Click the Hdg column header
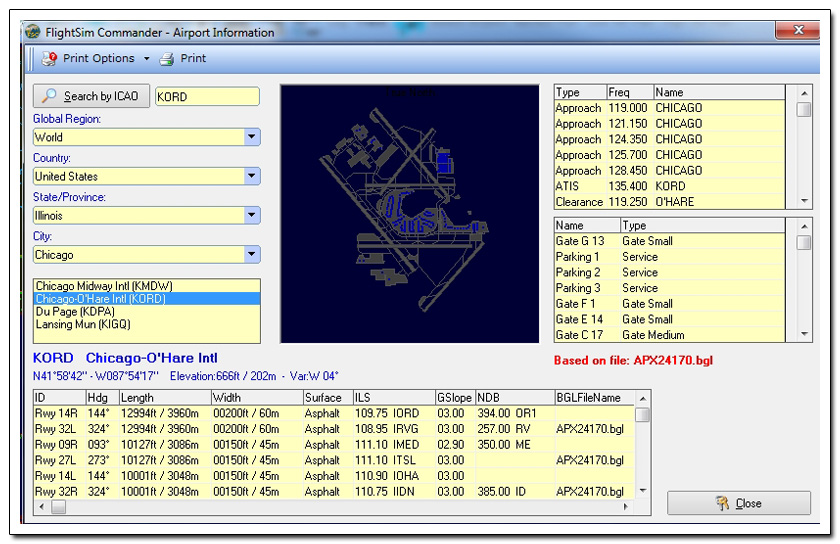840x544 pixels. (102, 398)
